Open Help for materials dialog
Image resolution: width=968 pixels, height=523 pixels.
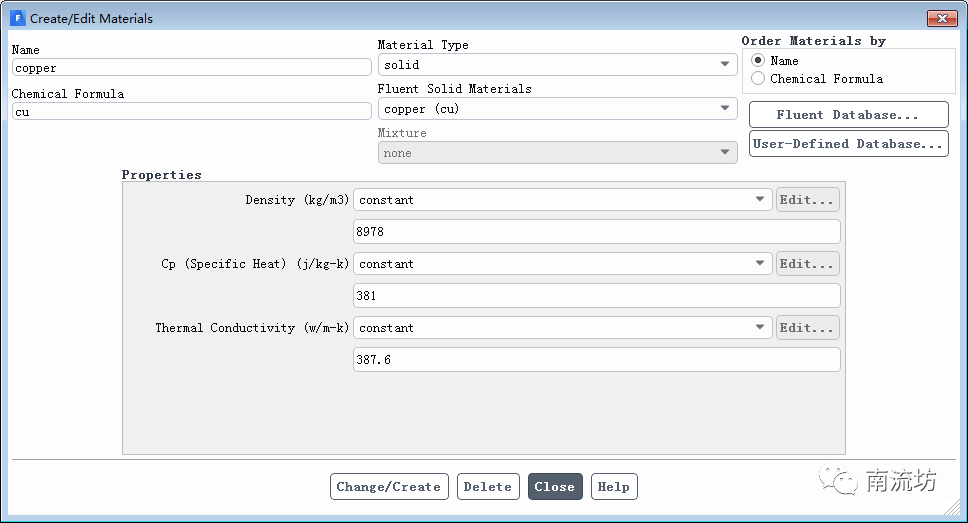[x=614, y=487]
